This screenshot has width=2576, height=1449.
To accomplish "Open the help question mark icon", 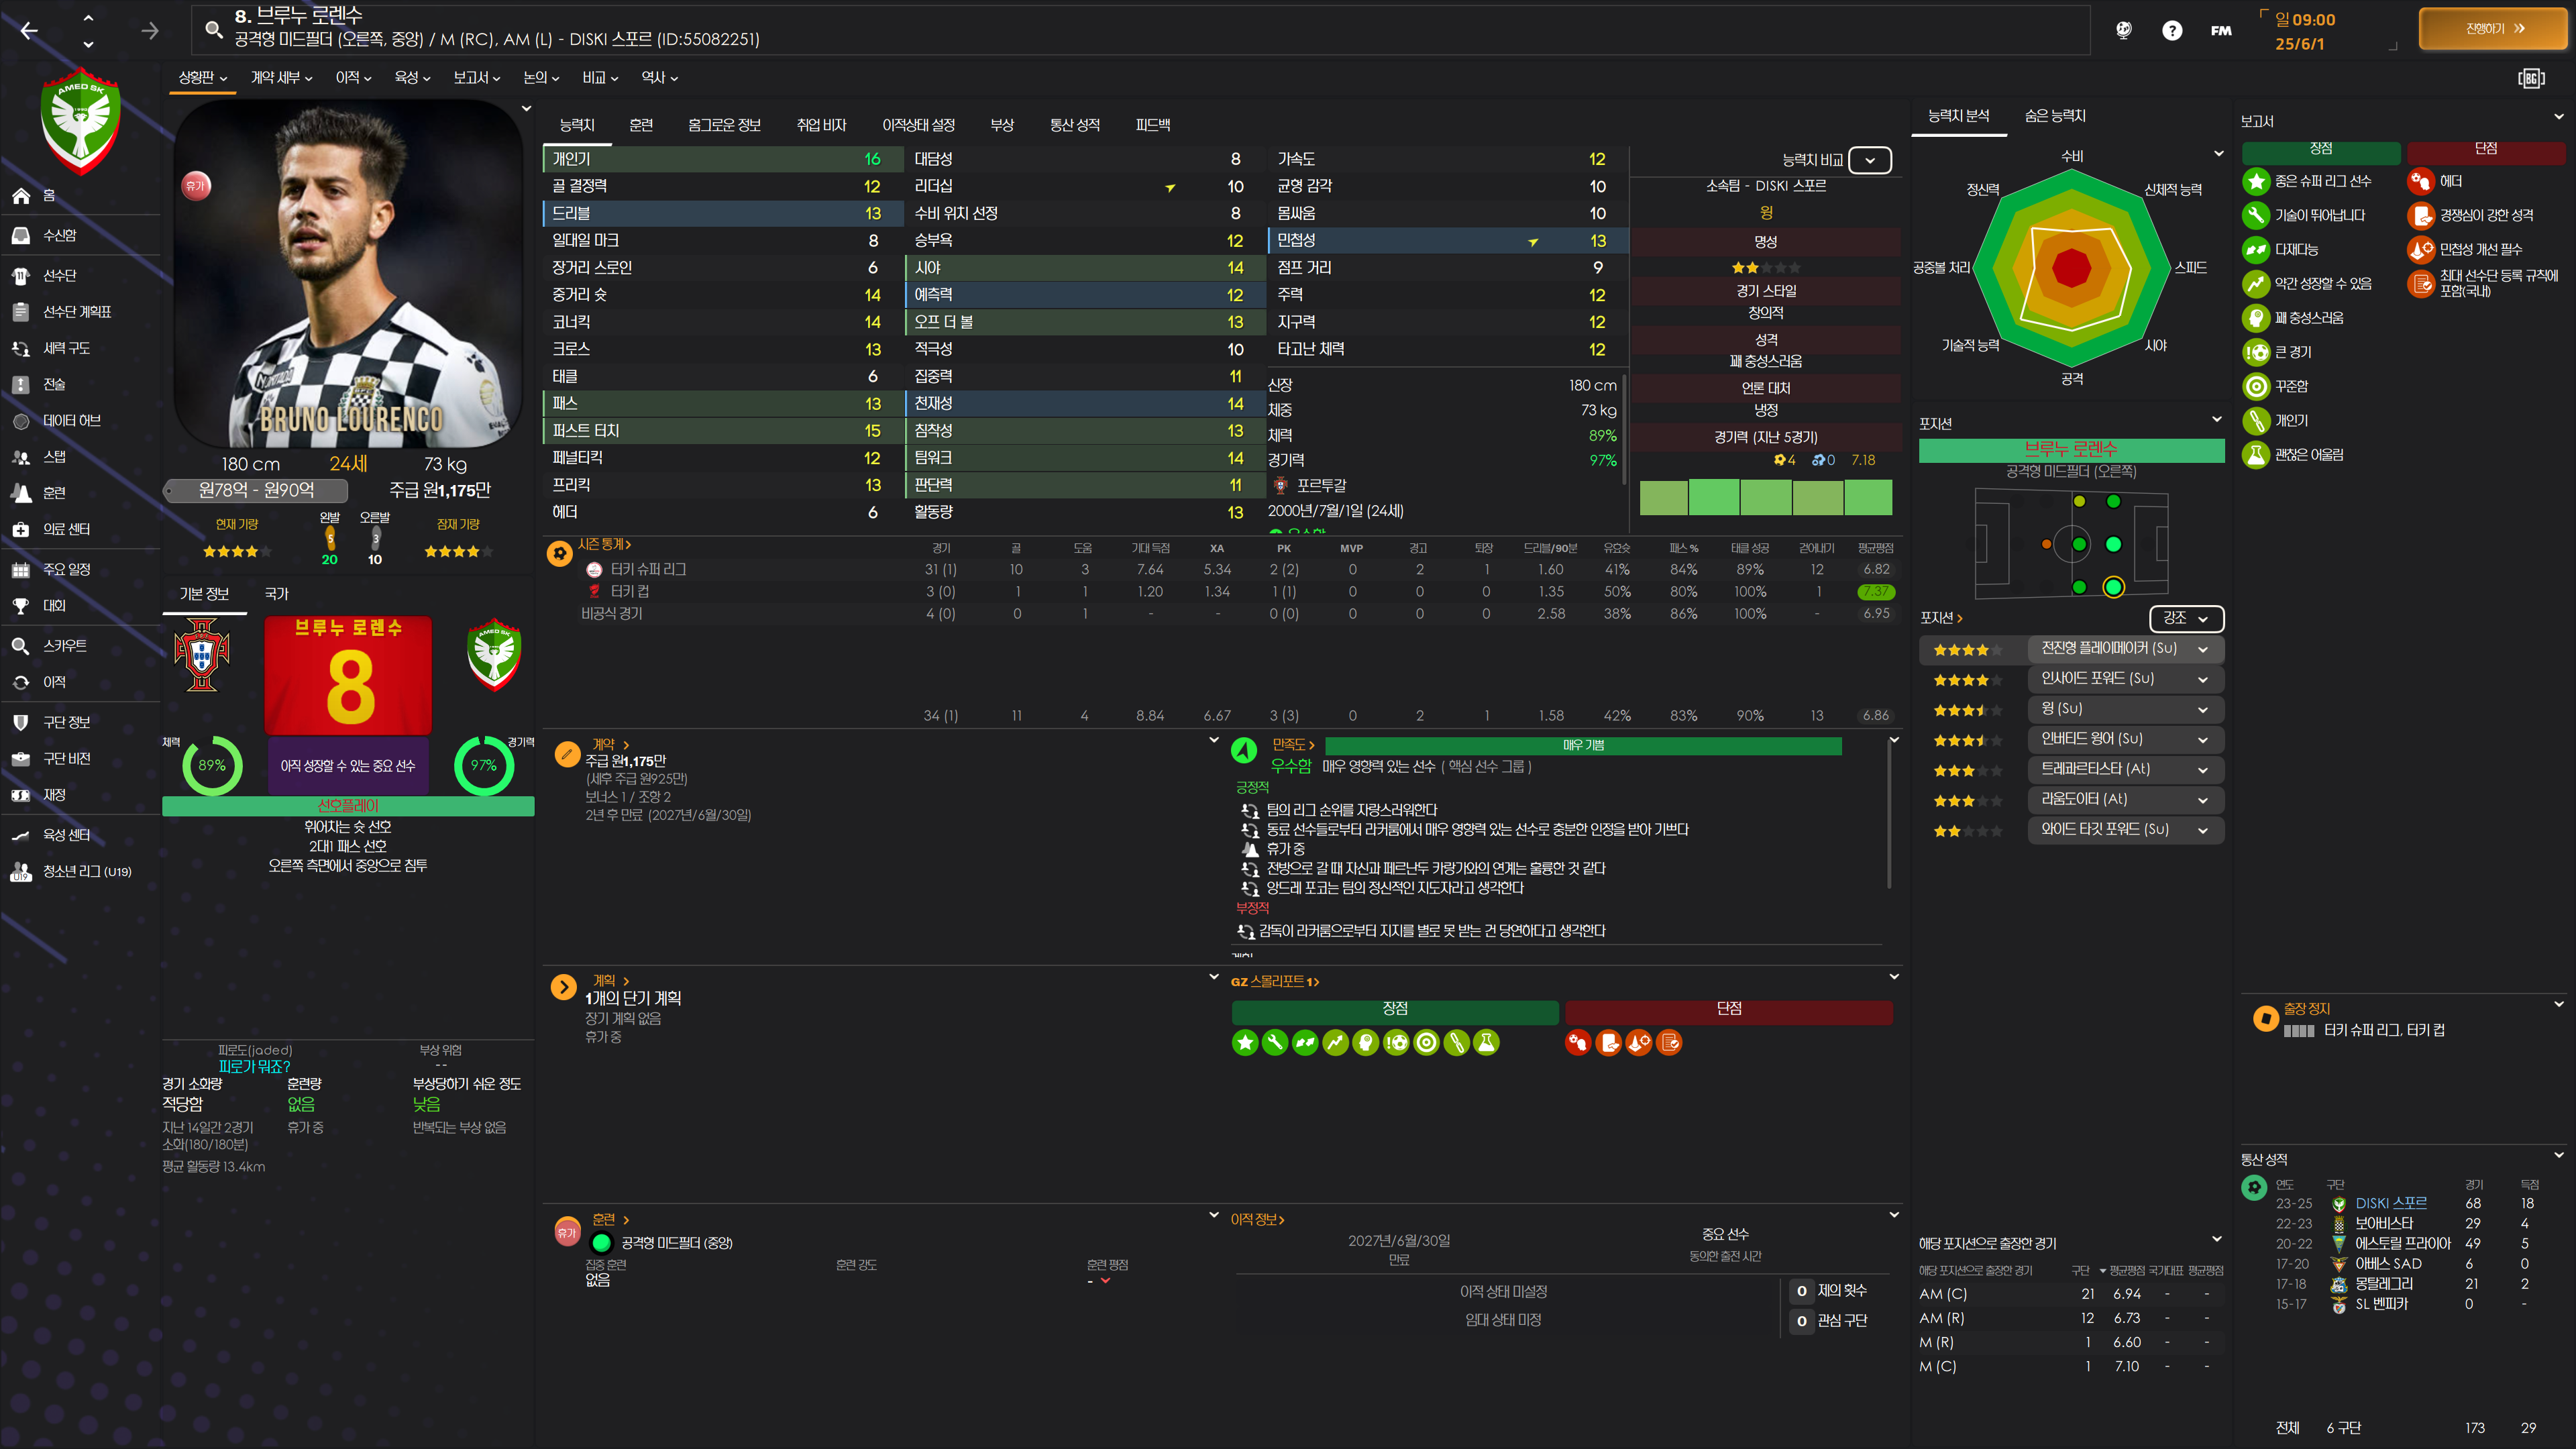I will pyautogui.click(x=2171, y=30).
